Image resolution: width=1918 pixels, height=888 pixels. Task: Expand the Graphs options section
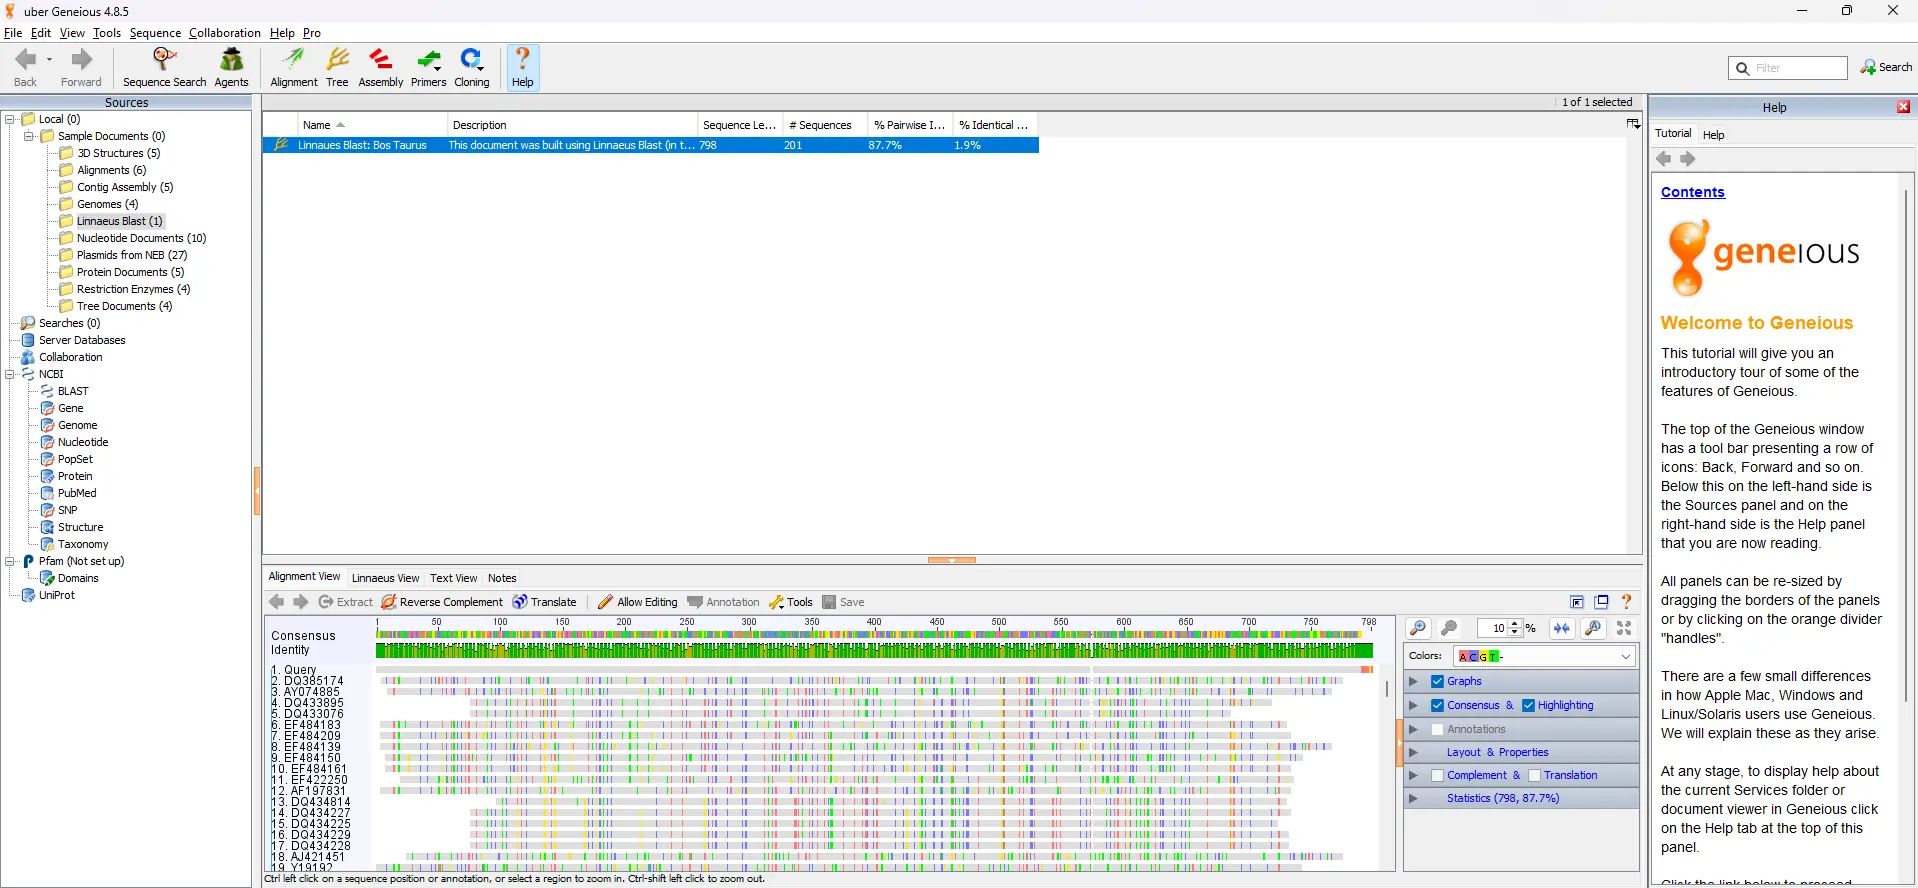(1413, 681)
